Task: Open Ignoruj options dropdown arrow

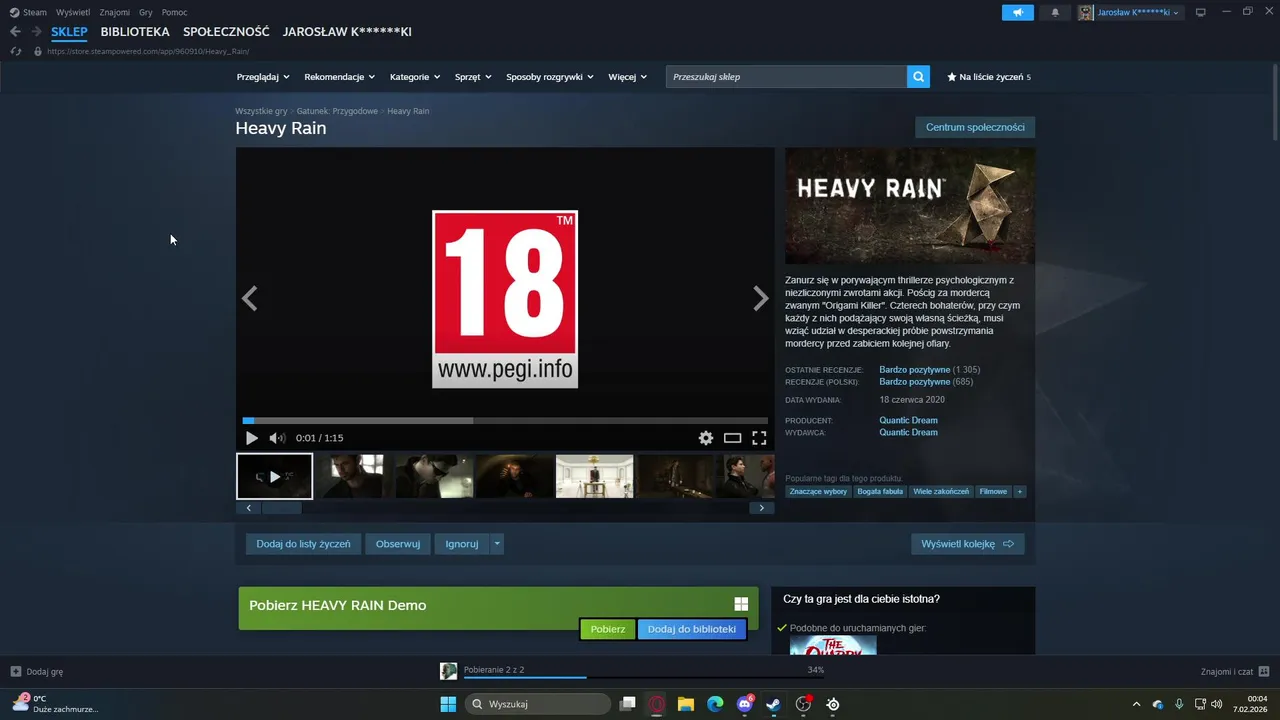Action: (497, 544)
